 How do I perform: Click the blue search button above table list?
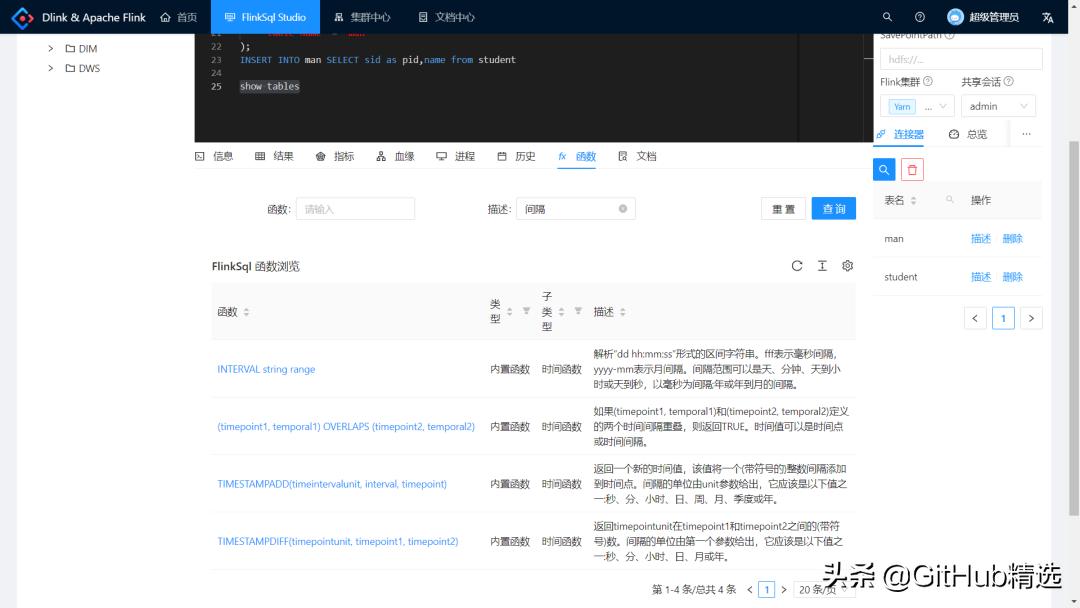(884, 169)
